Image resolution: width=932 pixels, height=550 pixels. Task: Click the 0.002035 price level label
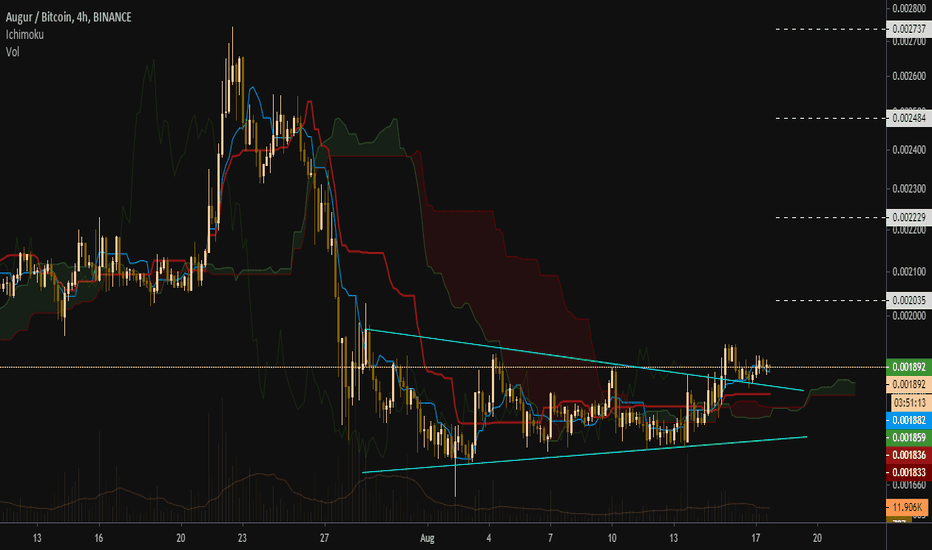click(908, 300)
